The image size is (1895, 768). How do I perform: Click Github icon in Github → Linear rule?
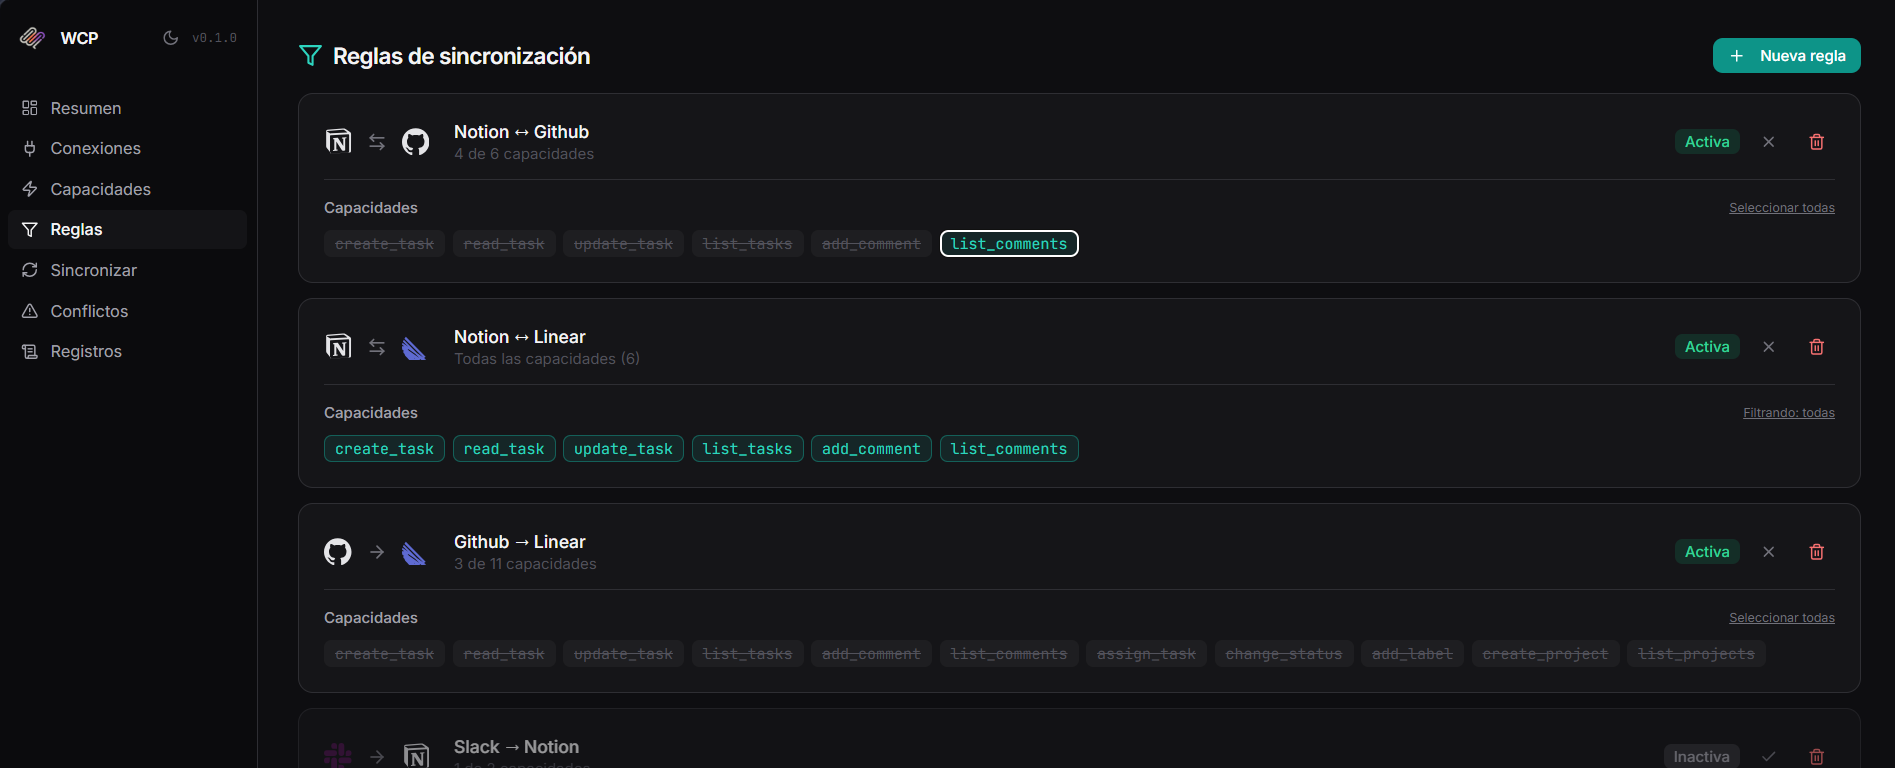coord(338,552)
